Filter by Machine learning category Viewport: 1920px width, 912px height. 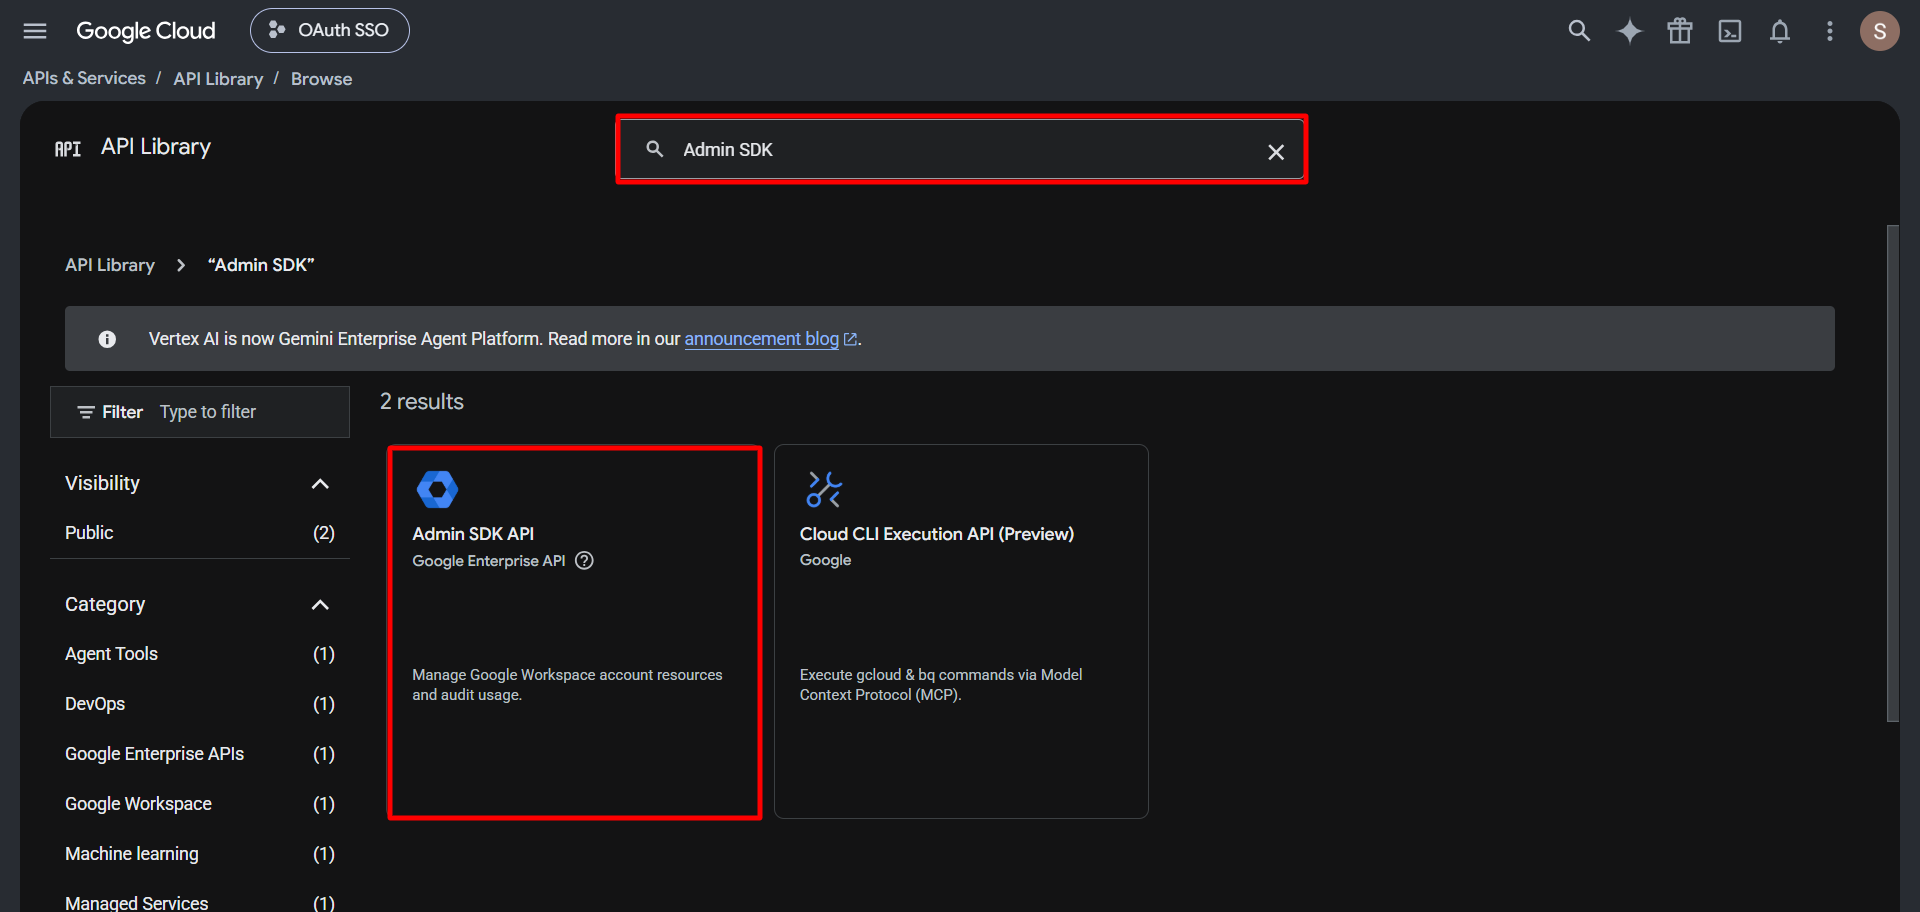[x=200, y=854]
